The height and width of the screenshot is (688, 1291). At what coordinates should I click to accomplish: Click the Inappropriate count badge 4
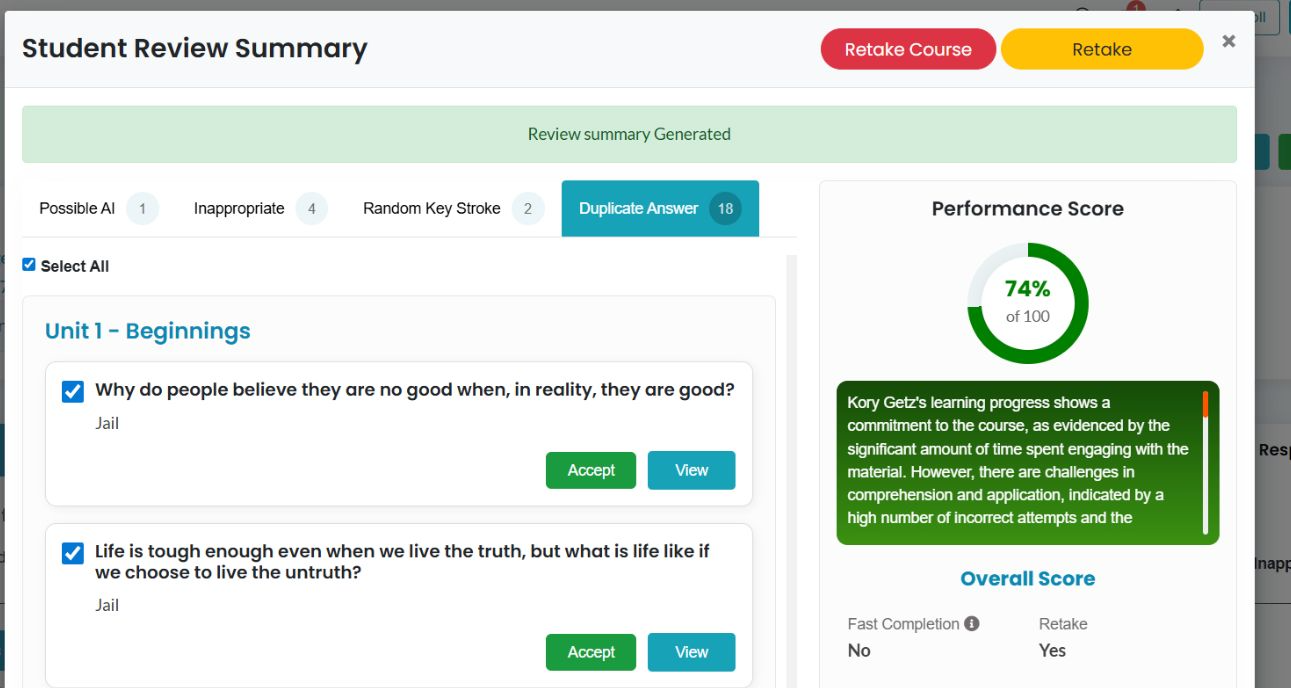tap(312, 209)
